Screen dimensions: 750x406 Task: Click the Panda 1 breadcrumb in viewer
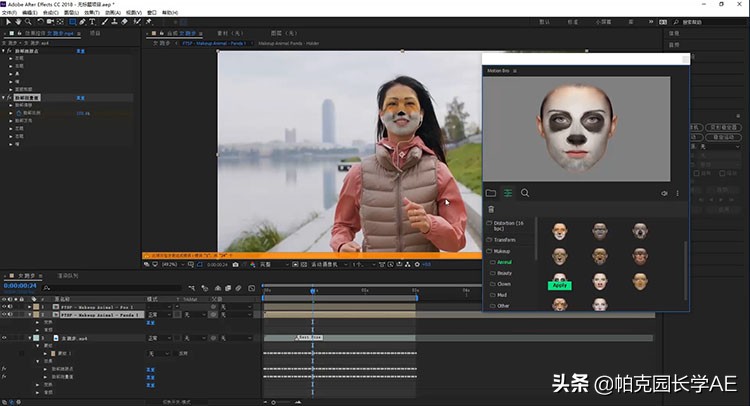point(214,44)
